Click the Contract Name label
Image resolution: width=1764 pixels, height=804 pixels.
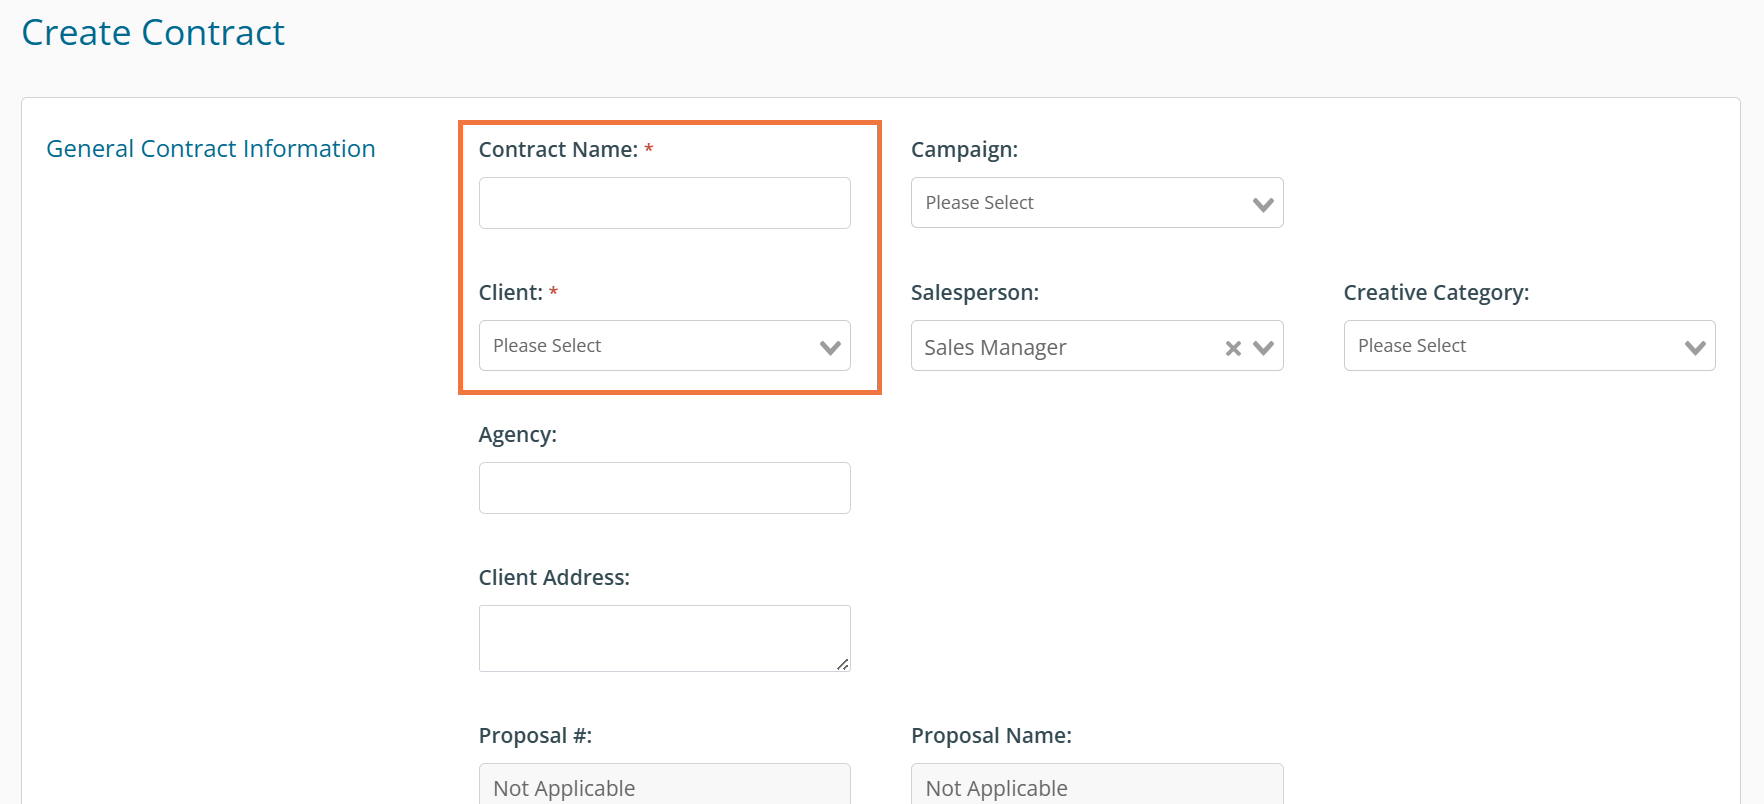tap(558, 150)
